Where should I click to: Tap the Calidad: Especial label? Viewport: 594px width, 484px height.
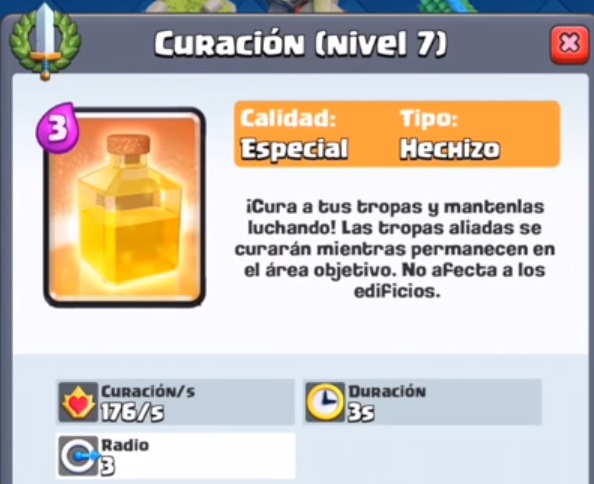(x=294, y=133)
